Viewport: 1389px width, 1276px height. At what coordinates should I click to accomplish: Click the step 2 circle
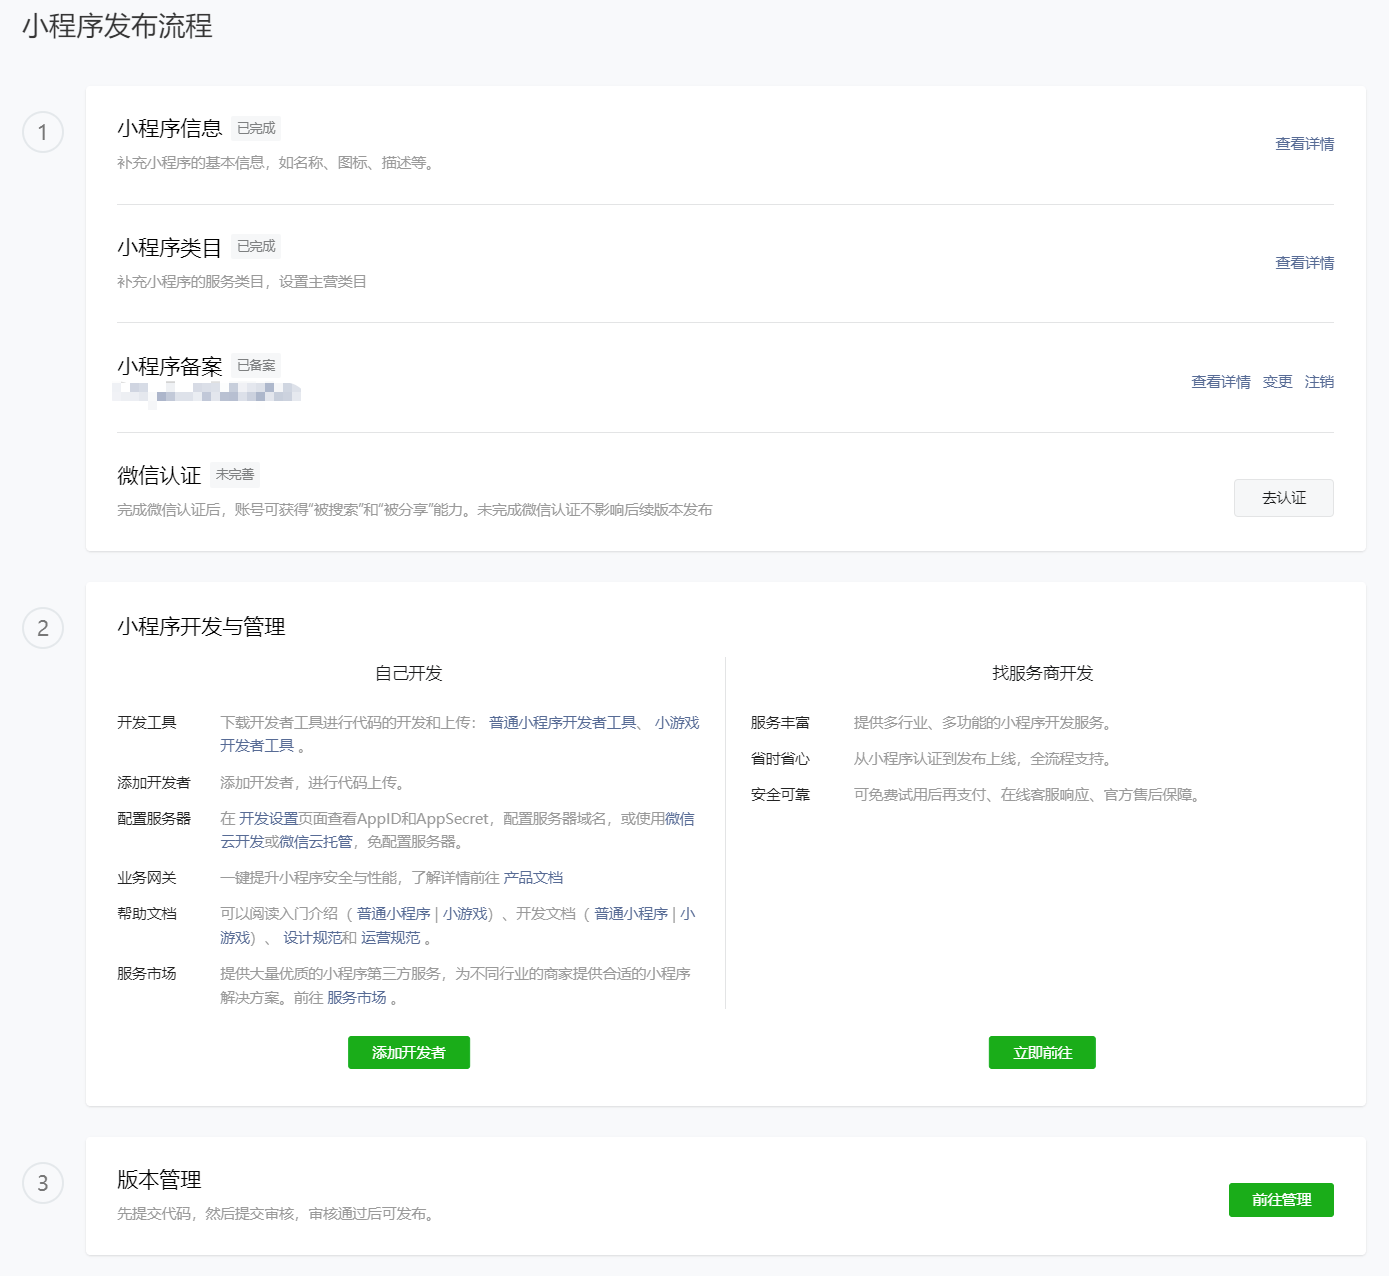point(43,628)
